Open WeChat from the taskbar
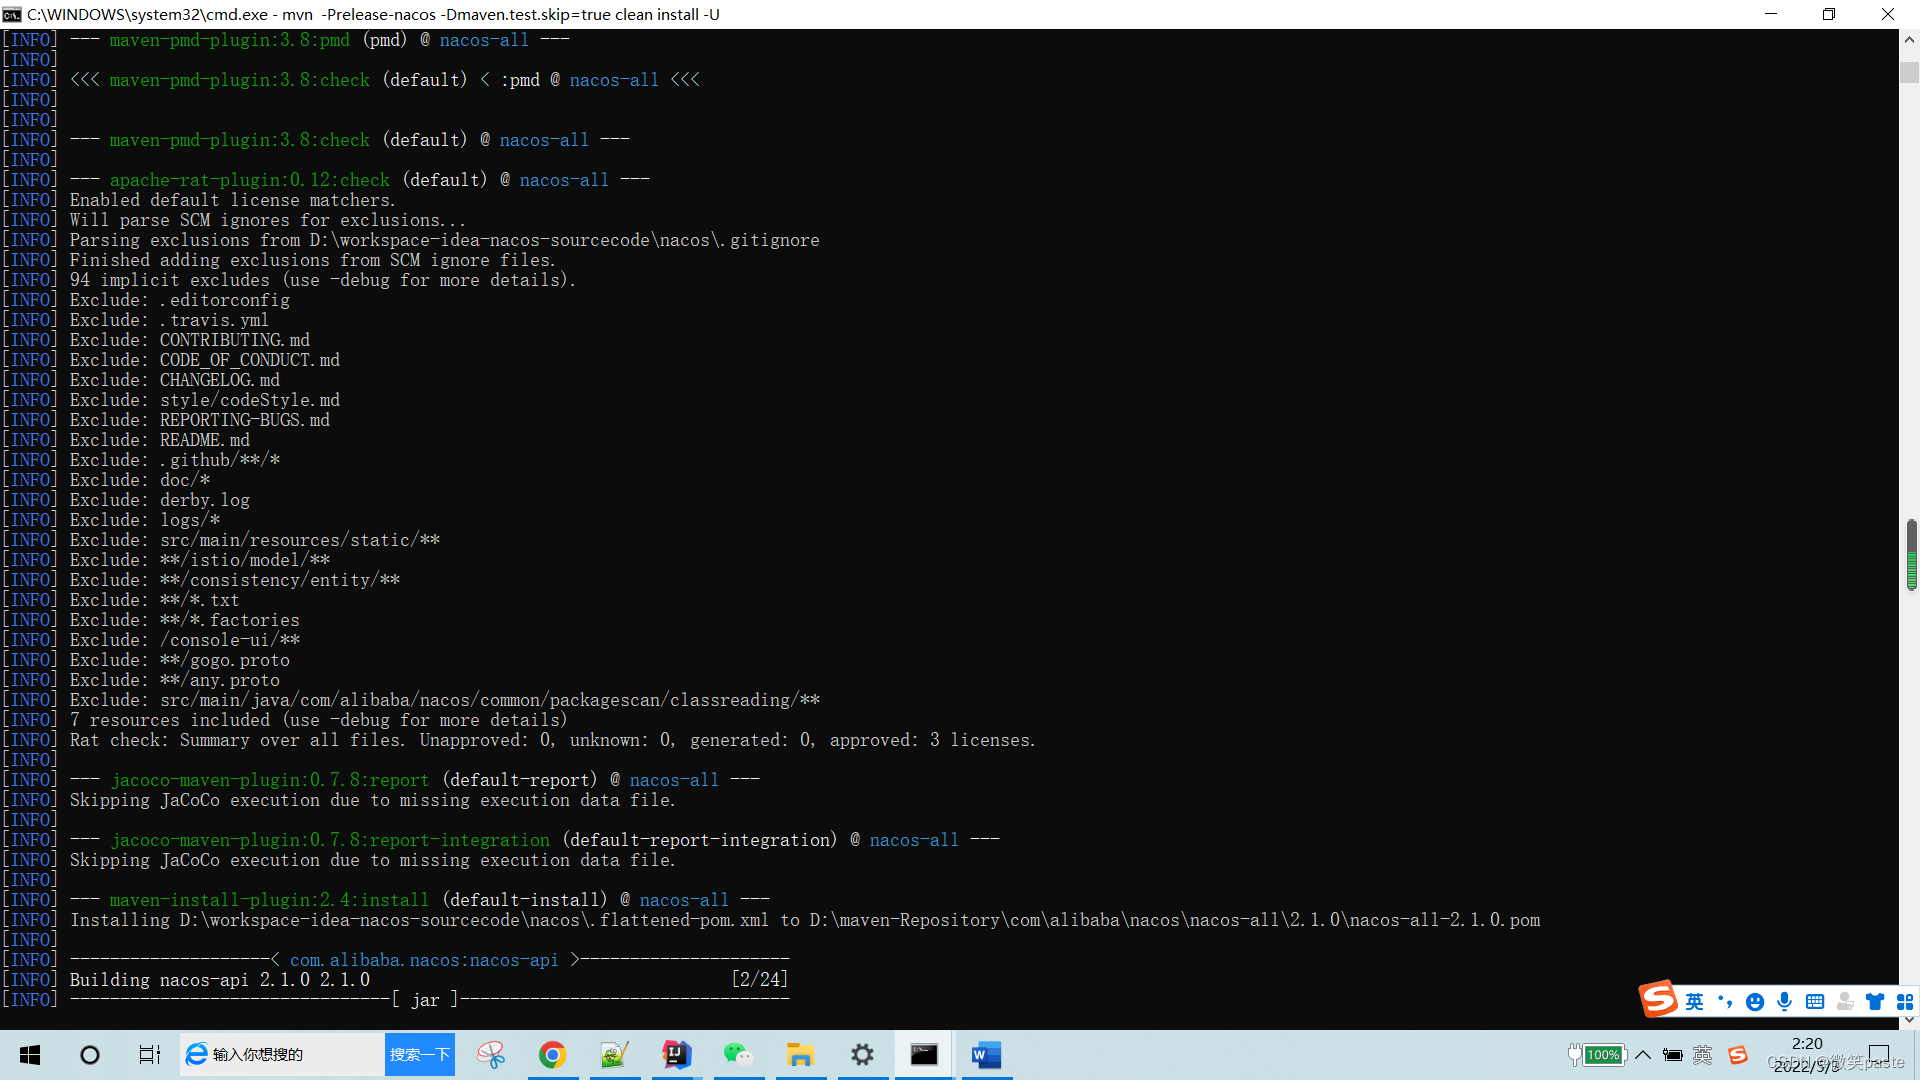The height and width of the screenshot is (1080, 1920). (x=738, y=1055)
